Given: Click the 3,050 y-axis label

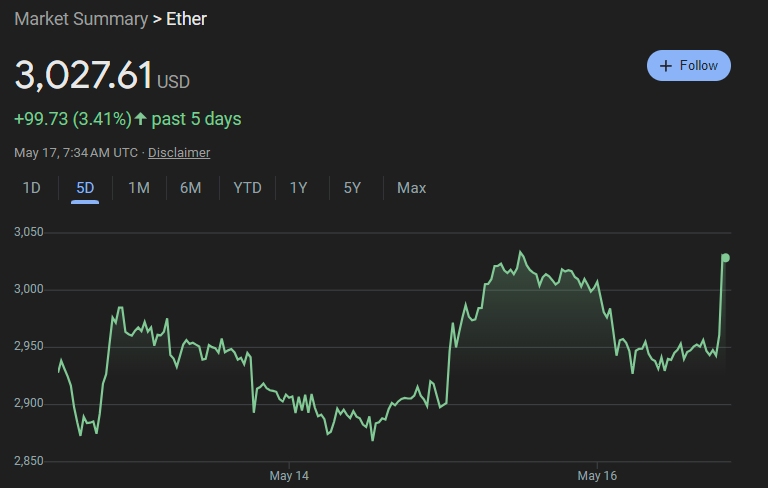Looking at the screenshot, I should click(x=29, y=232).
